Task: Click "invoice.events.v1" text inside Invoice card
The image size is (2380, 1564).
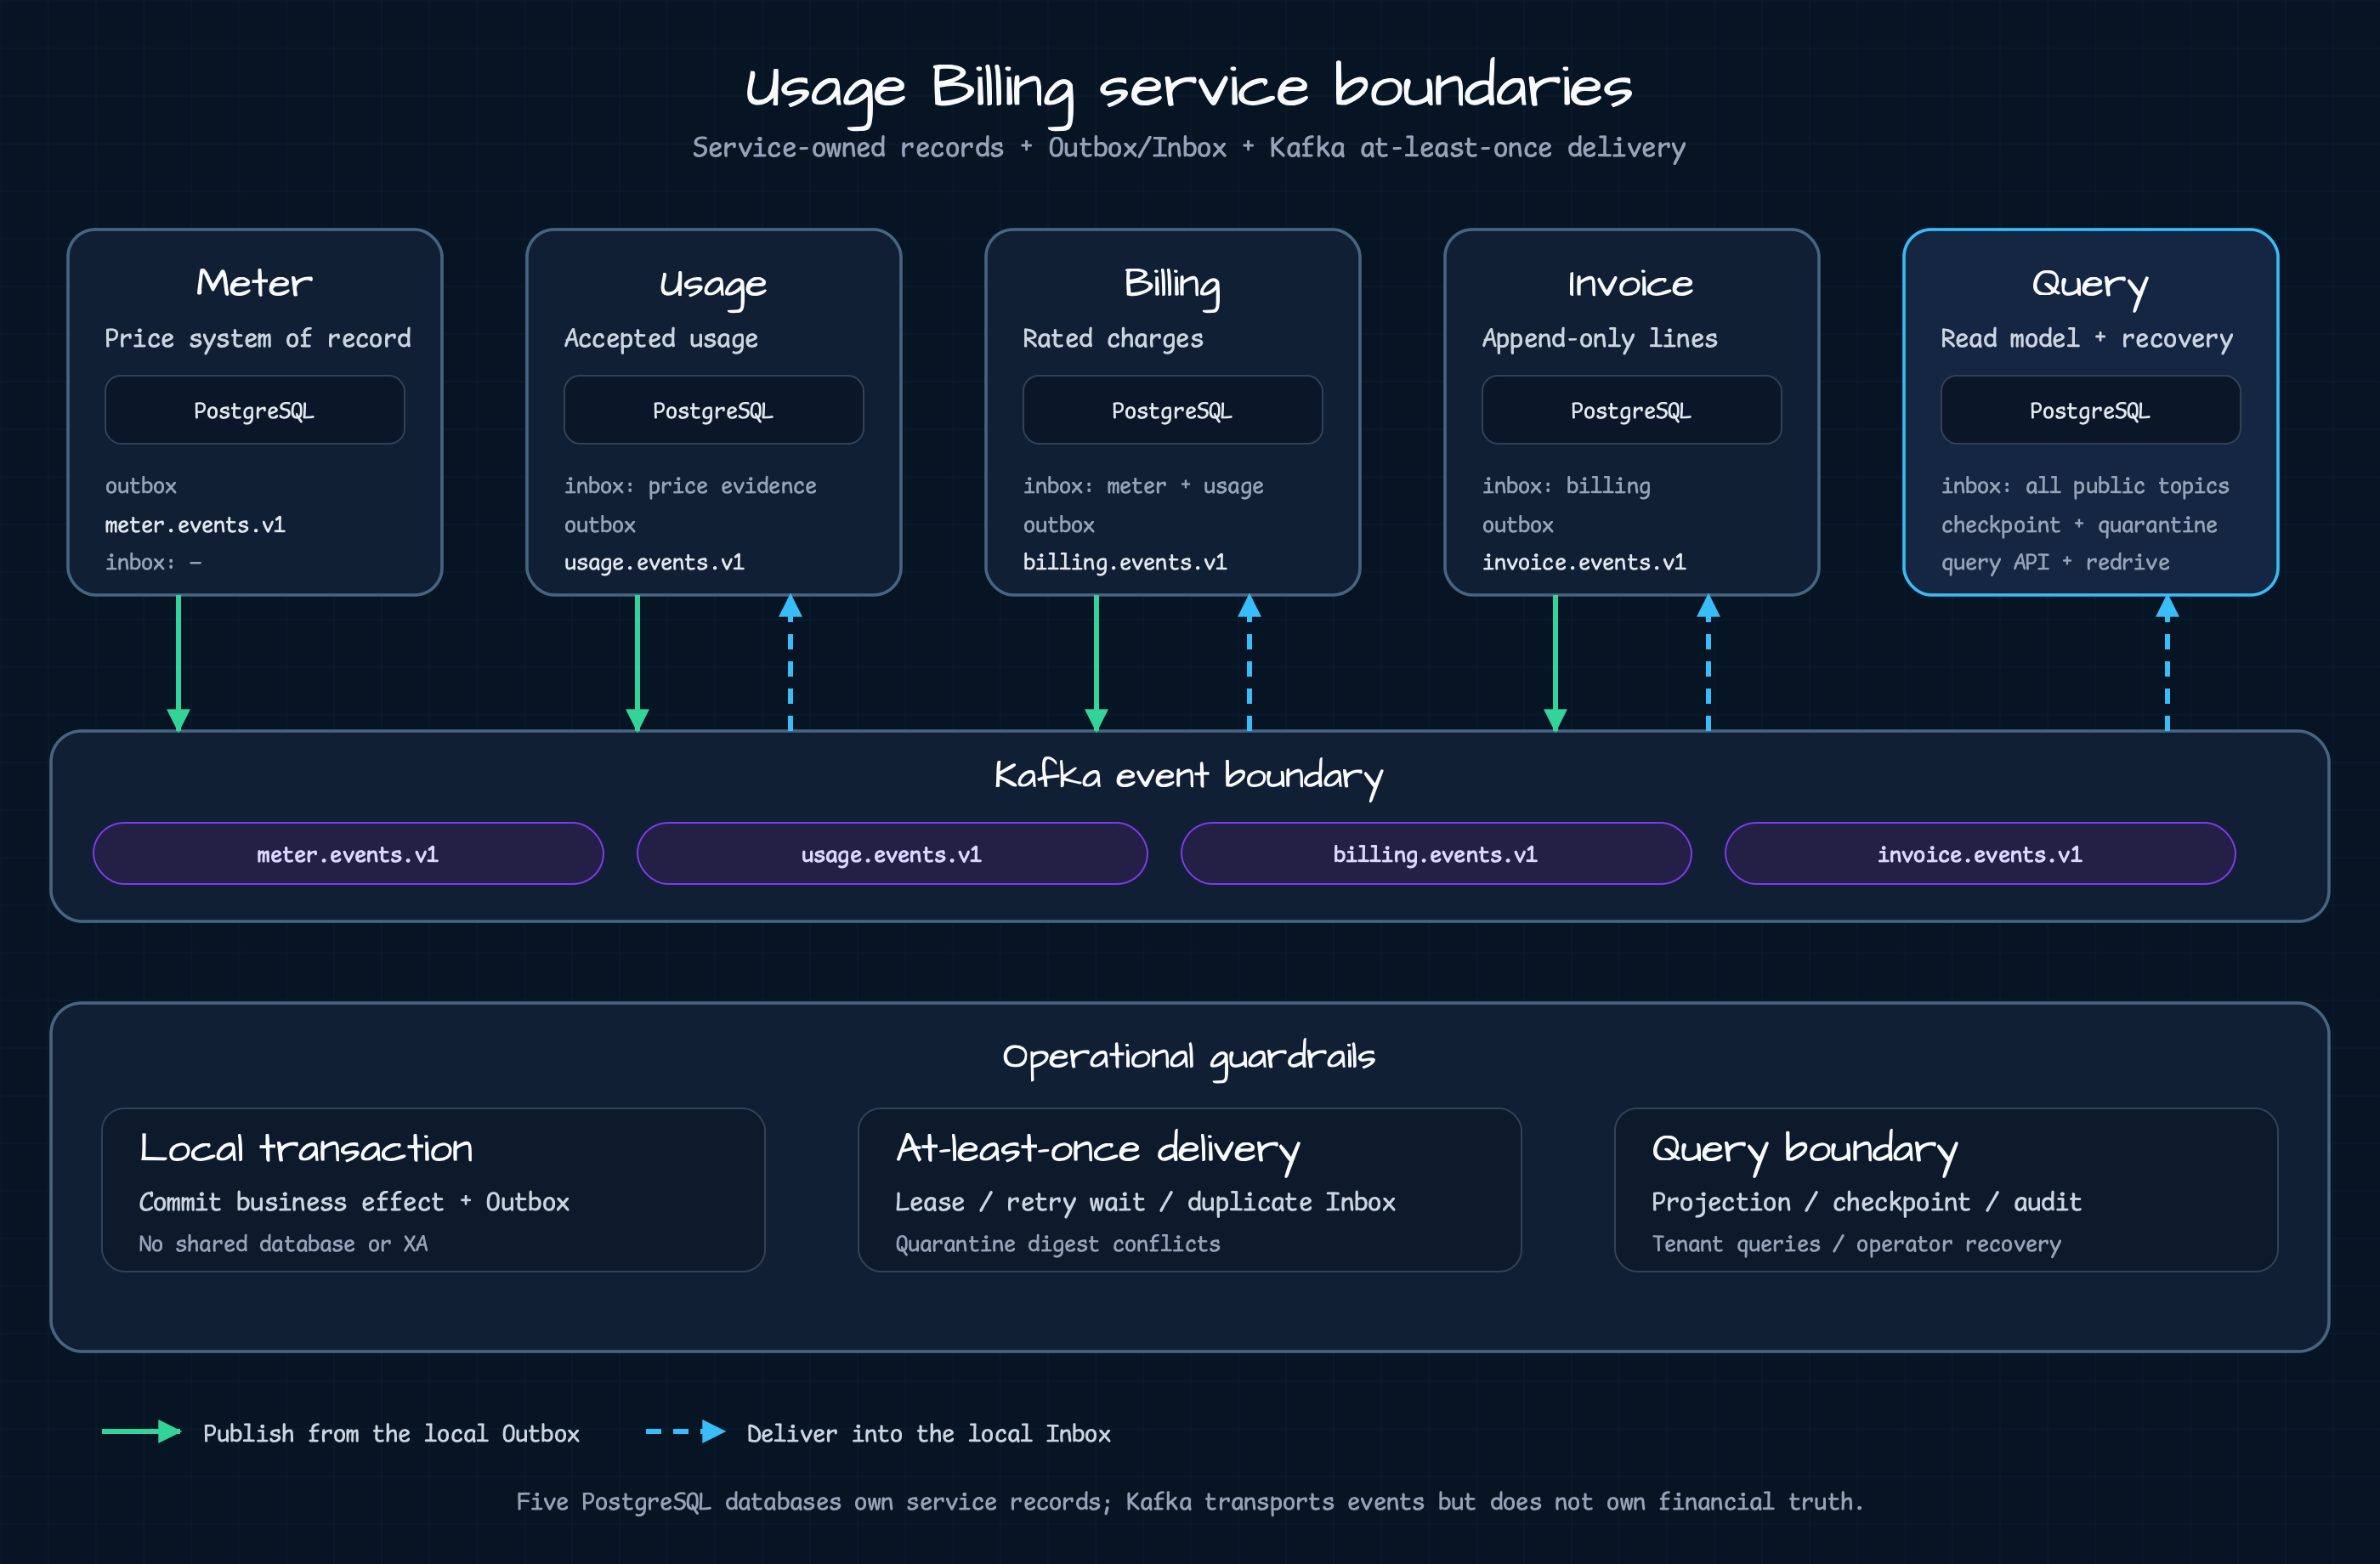Action: pyautogui.click(x=1584, y=563)
